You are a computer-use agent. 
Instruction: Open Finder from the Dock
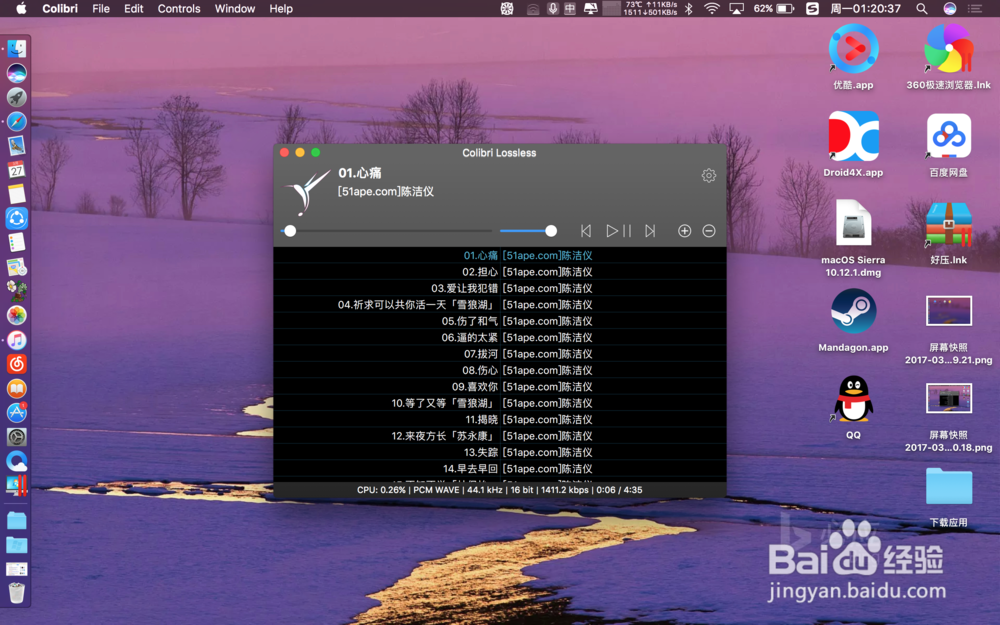point(16,47)
